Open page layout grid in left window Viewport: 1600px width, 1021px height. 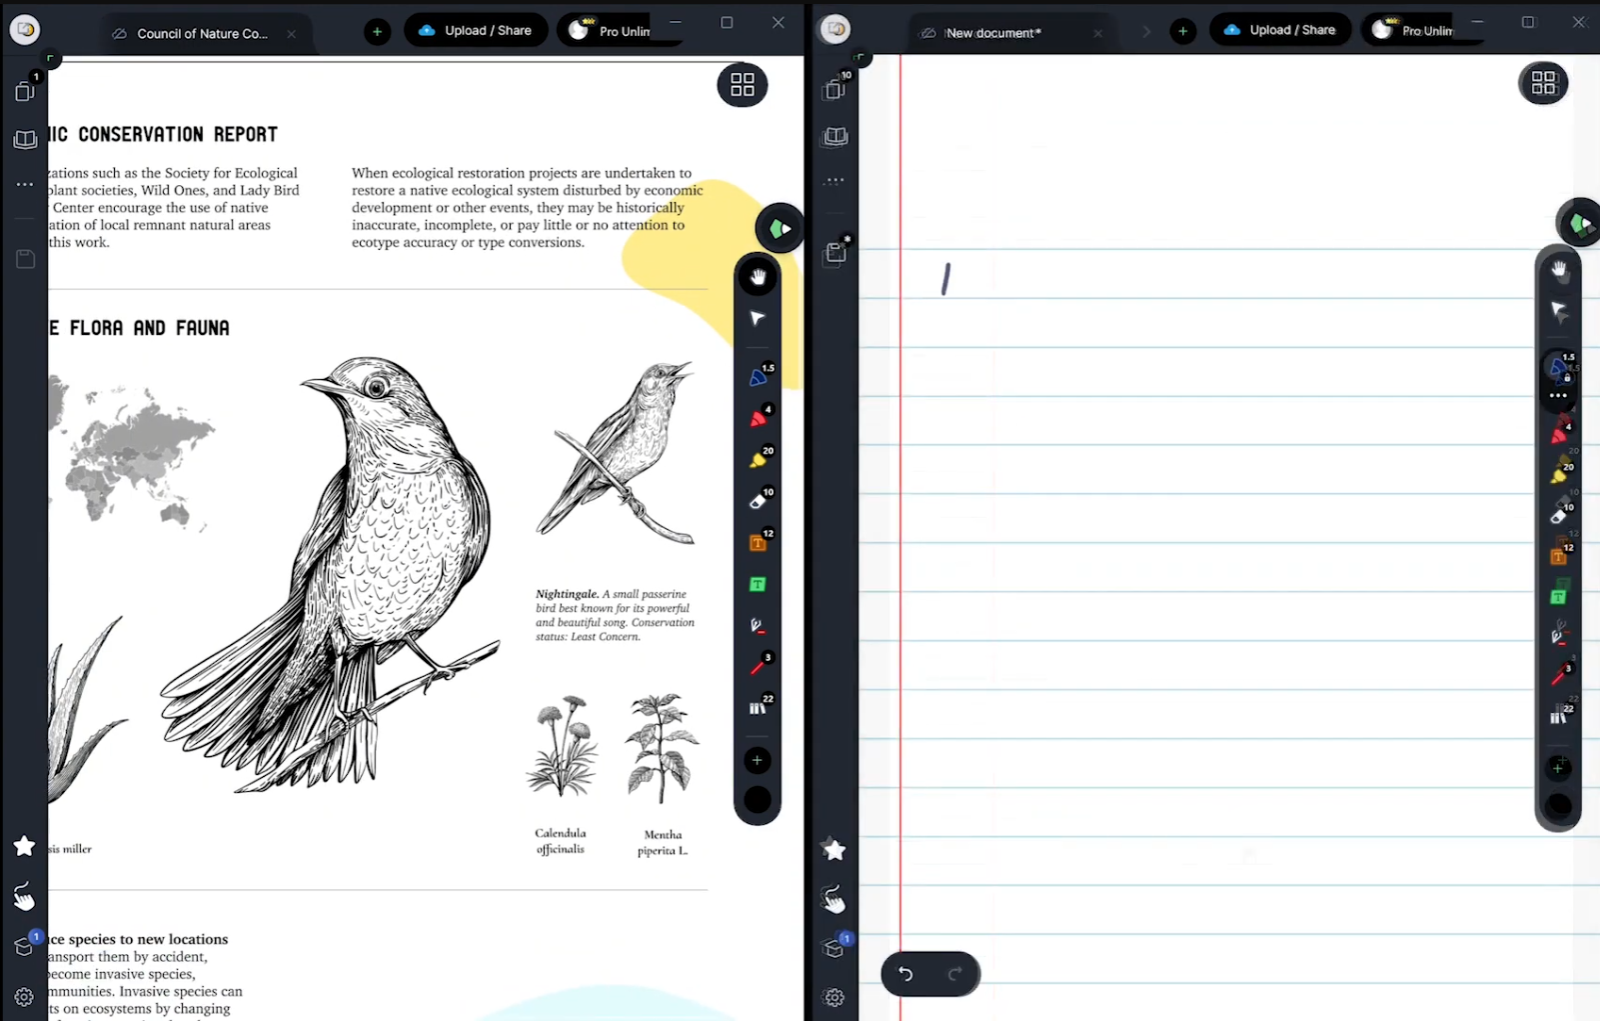[742, 85]
